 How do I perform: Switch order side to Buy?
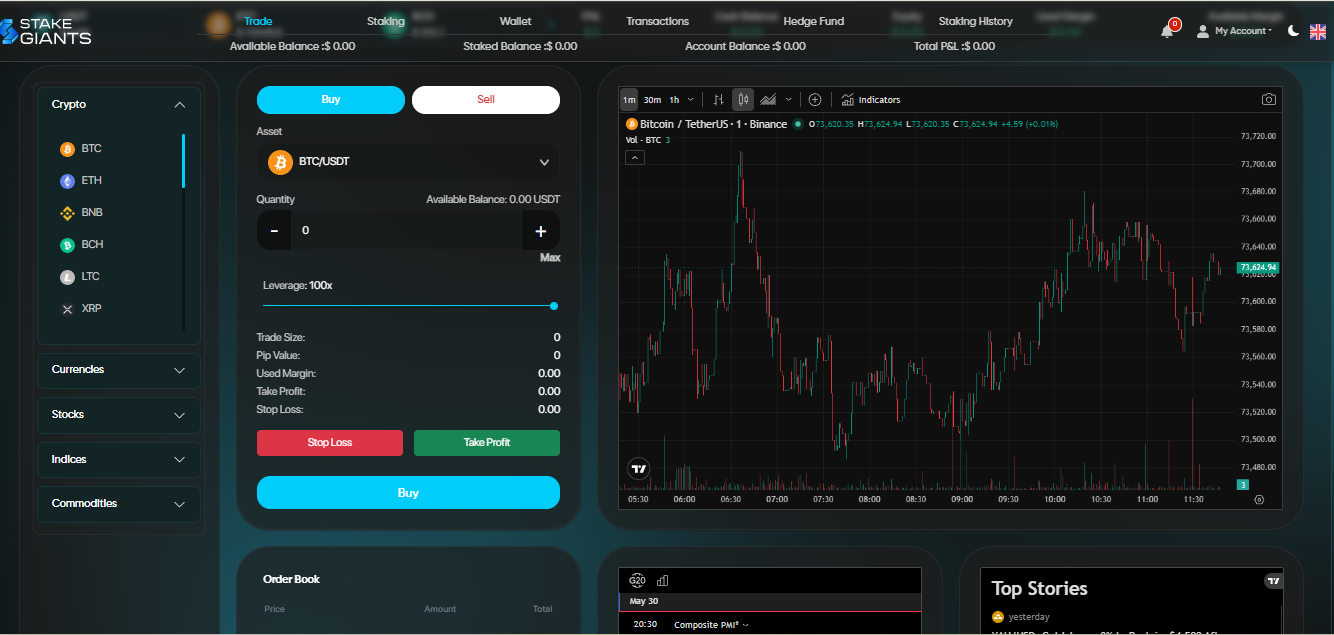[x=331, y=100]
